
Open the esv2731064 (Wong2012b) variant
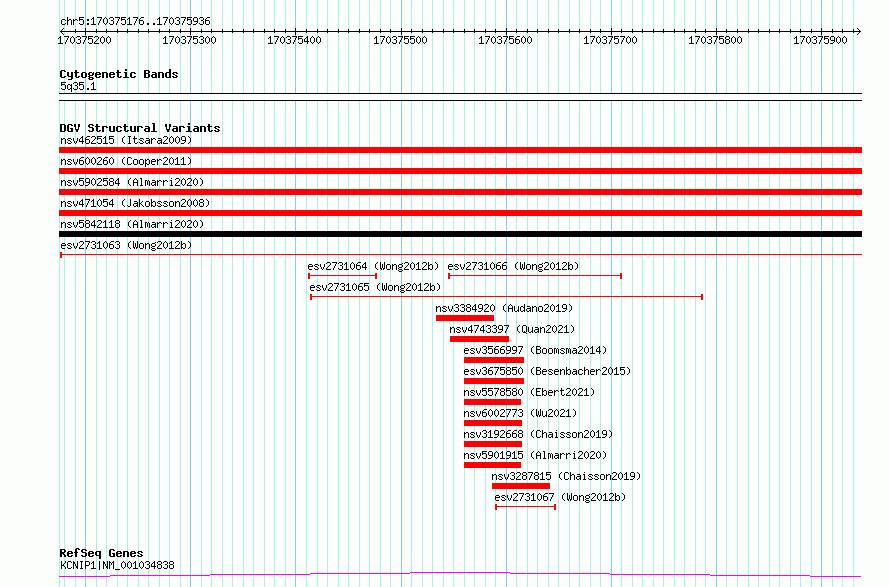(373, 266)
